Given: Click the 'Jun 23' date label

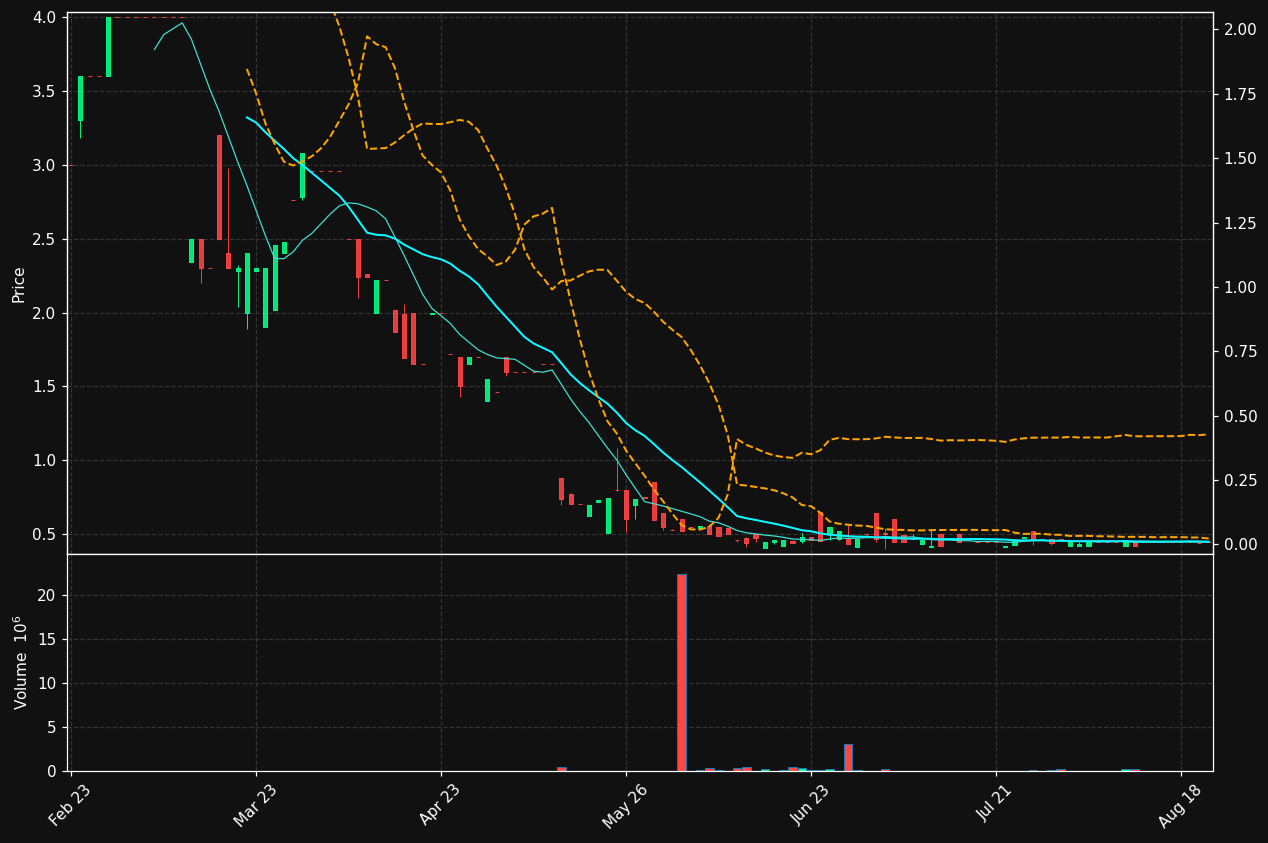Looking at the screenshot, I should 810,806.
